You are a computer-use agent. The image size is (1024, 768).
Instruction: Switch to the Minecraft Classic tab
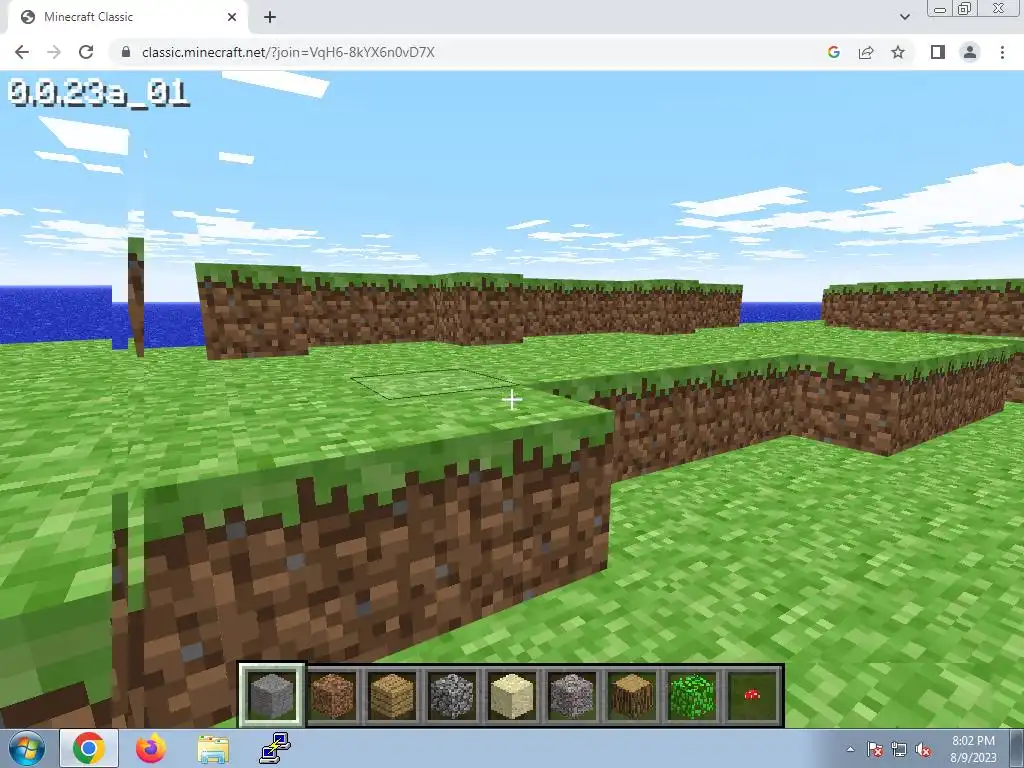pos(128,17)
